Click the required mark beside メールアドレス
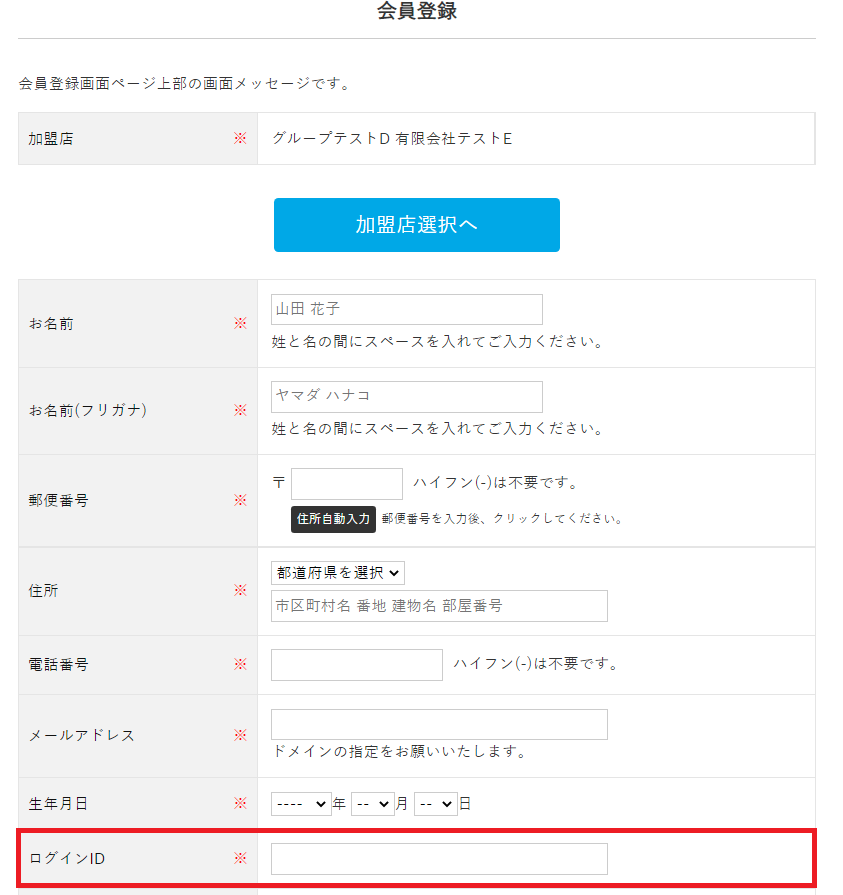Screen dimensions: 843x895 click(x=240, y=735)
